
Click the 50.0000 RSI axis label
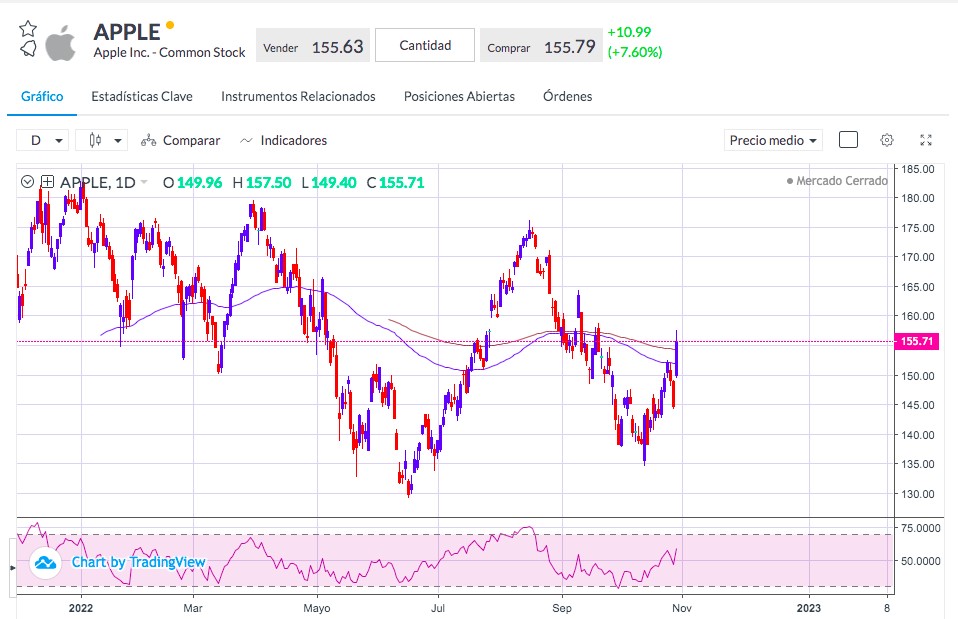tap(920, 561)
